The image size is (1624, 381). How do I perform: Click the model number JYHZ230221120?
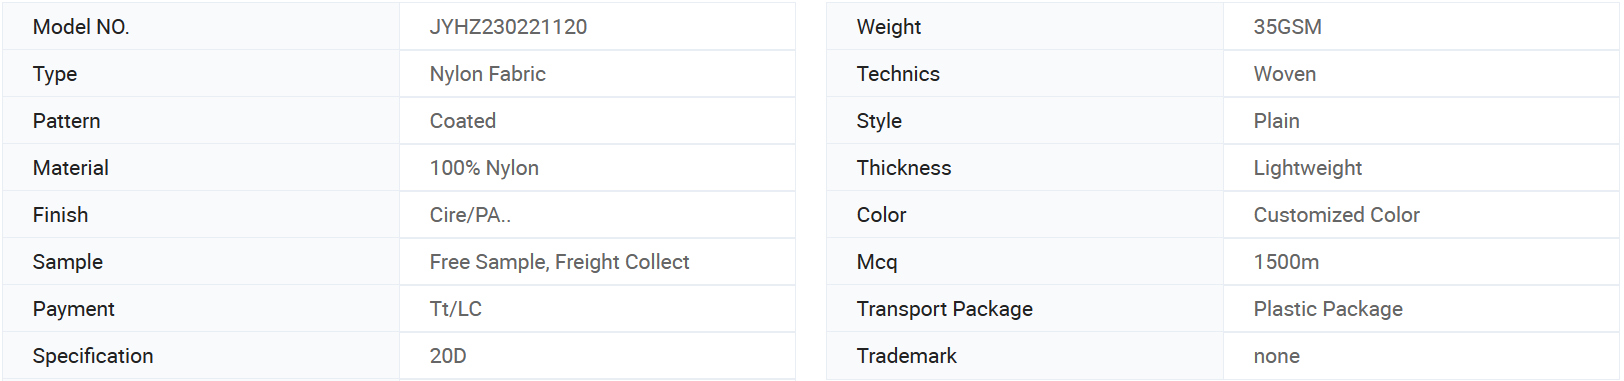[508, 27]
